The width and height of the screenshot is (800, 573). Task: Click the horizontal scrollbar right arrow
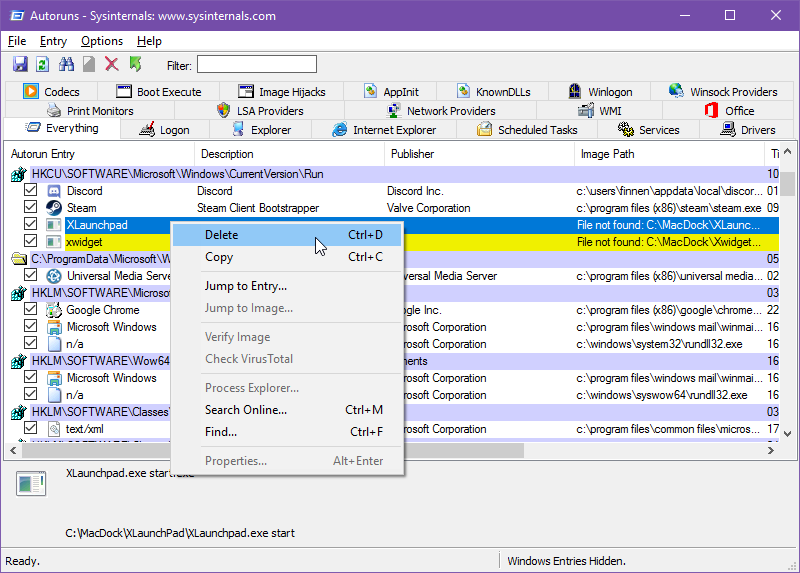click(x=771, y=451)
